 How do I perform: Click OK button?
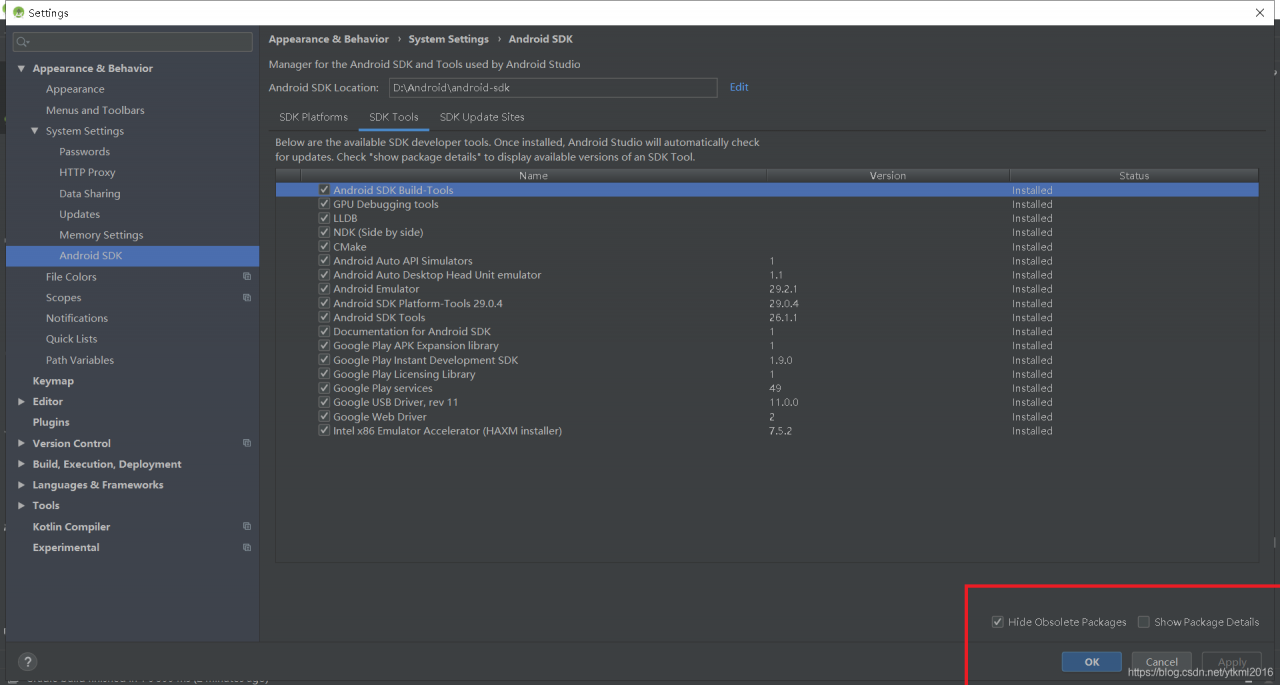(1092, 662)
